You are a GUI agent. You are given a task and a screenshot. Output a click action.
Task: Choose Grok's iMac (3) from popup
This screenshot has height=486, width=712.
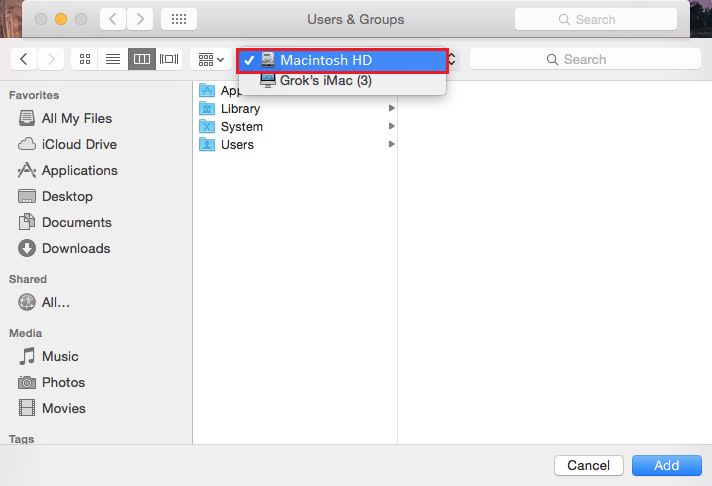342,81
